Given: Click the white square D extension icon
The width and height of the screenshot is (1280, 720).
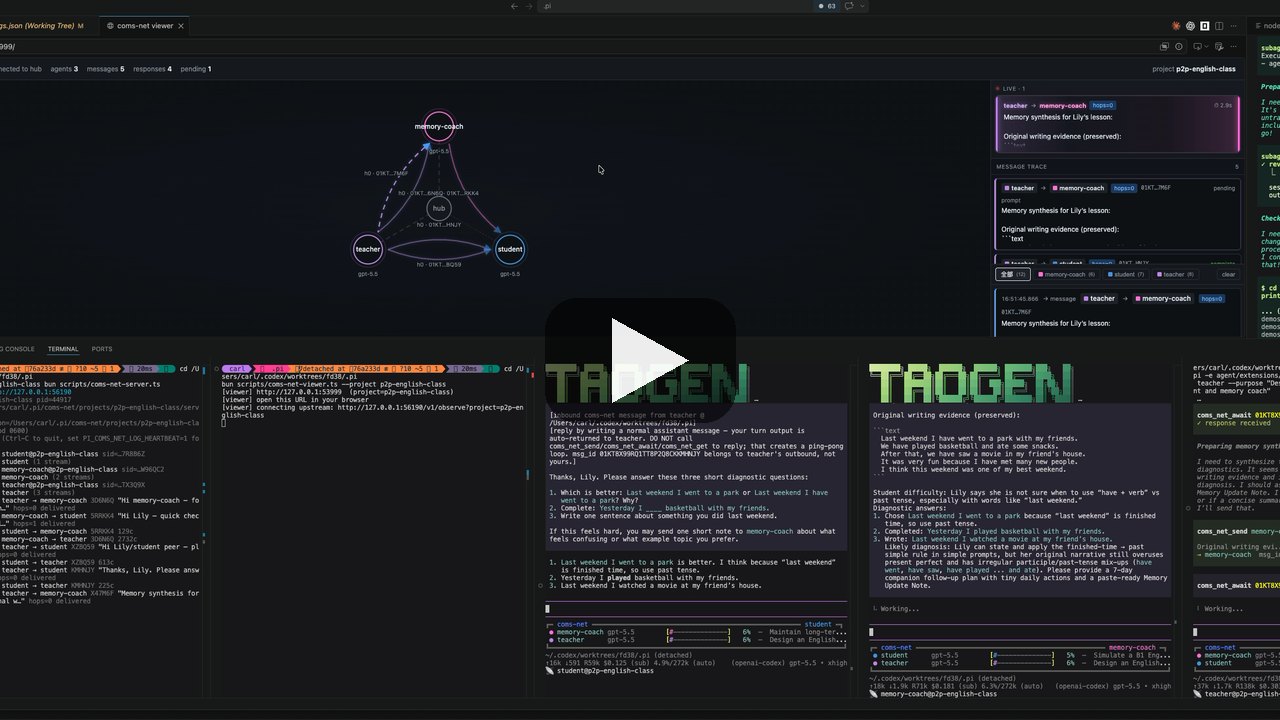Looking at the screenshot, I should tap(1205, 26).
